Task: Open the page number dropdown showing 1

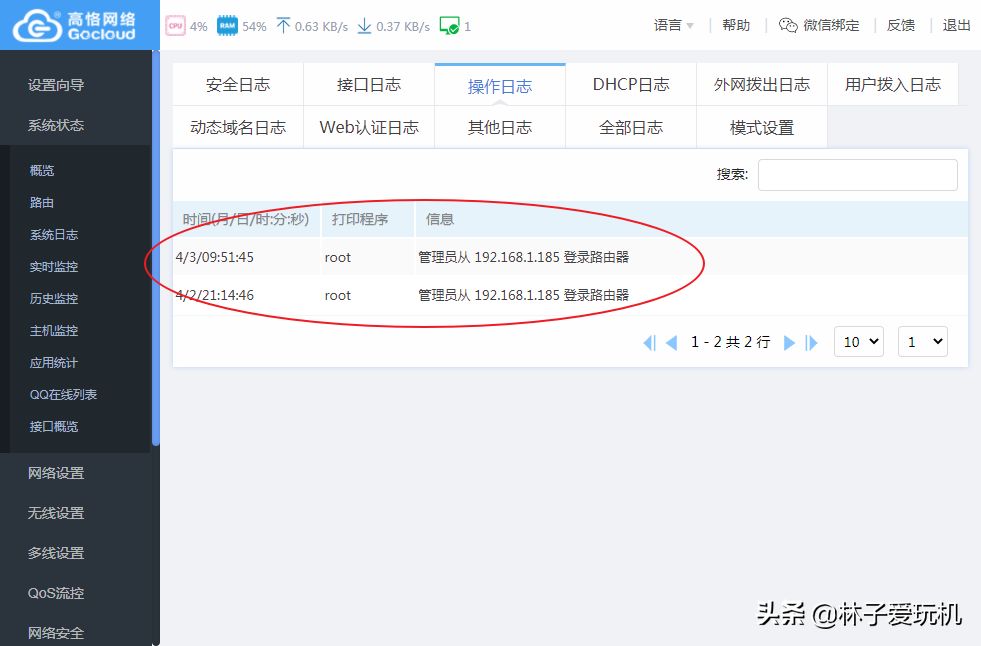Action: click(x=923, y=341)
